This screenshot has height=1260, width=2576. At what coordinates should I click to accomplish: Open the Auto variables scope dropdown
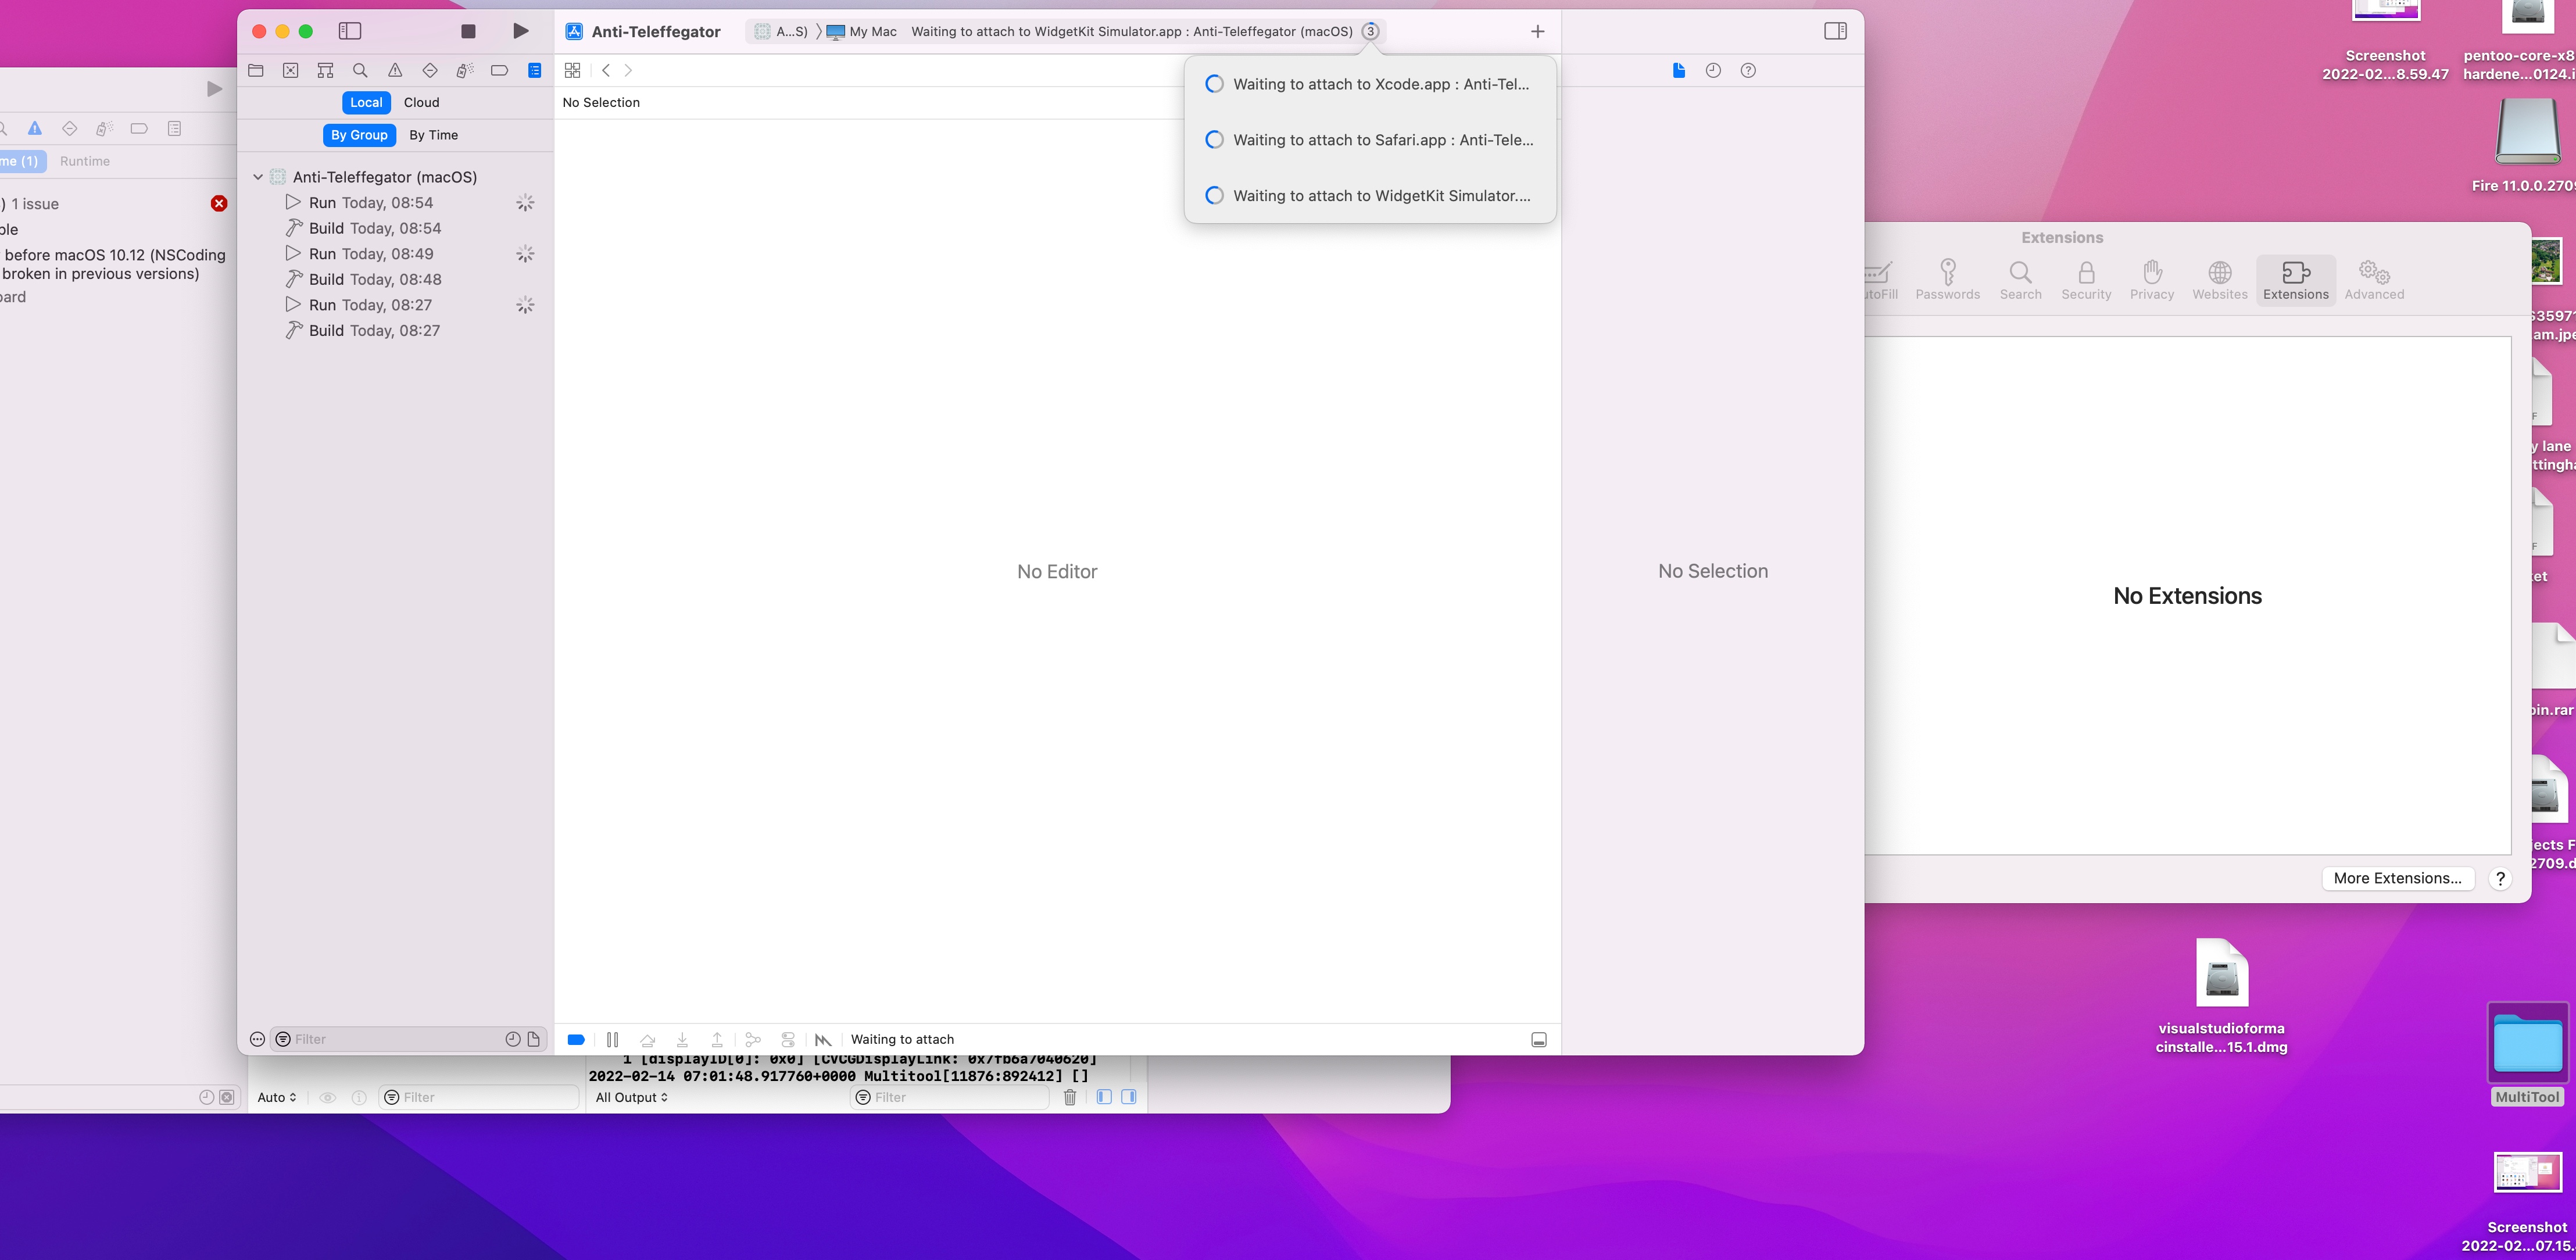(276, 1097)
